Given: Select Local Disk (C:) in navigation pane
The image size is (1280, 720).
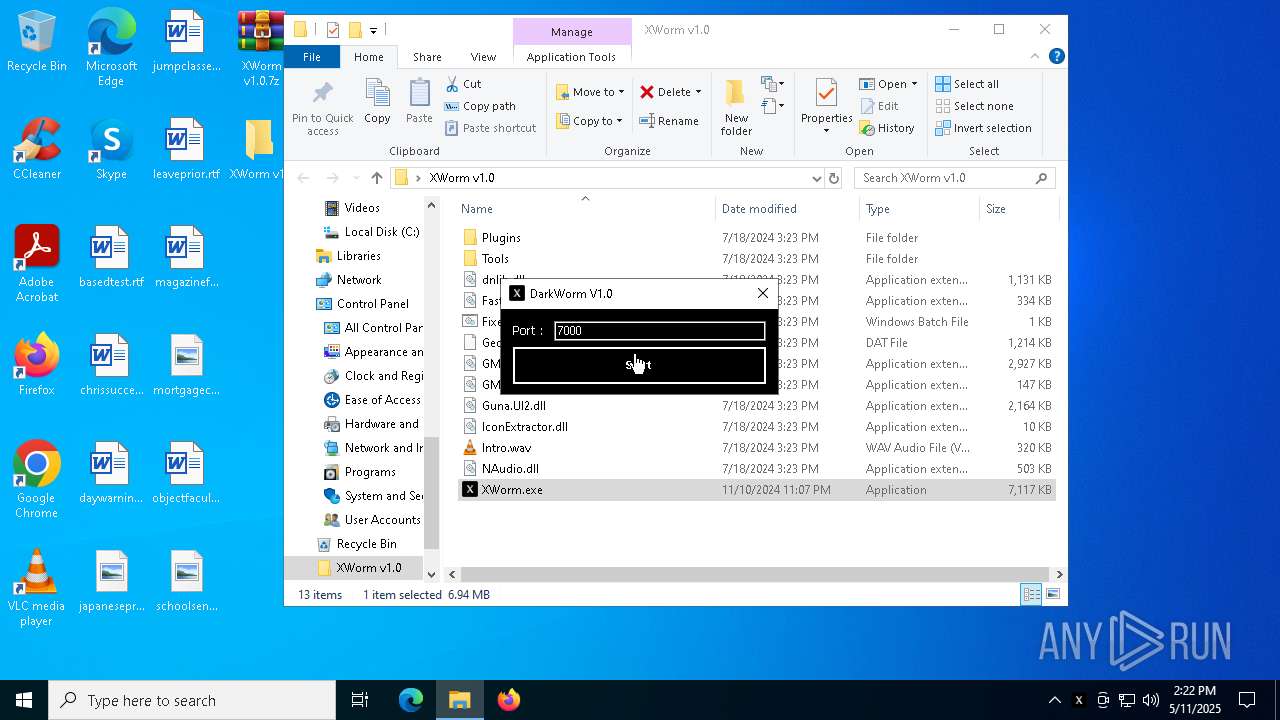Looking at the screenshot, I should (371, 231).
